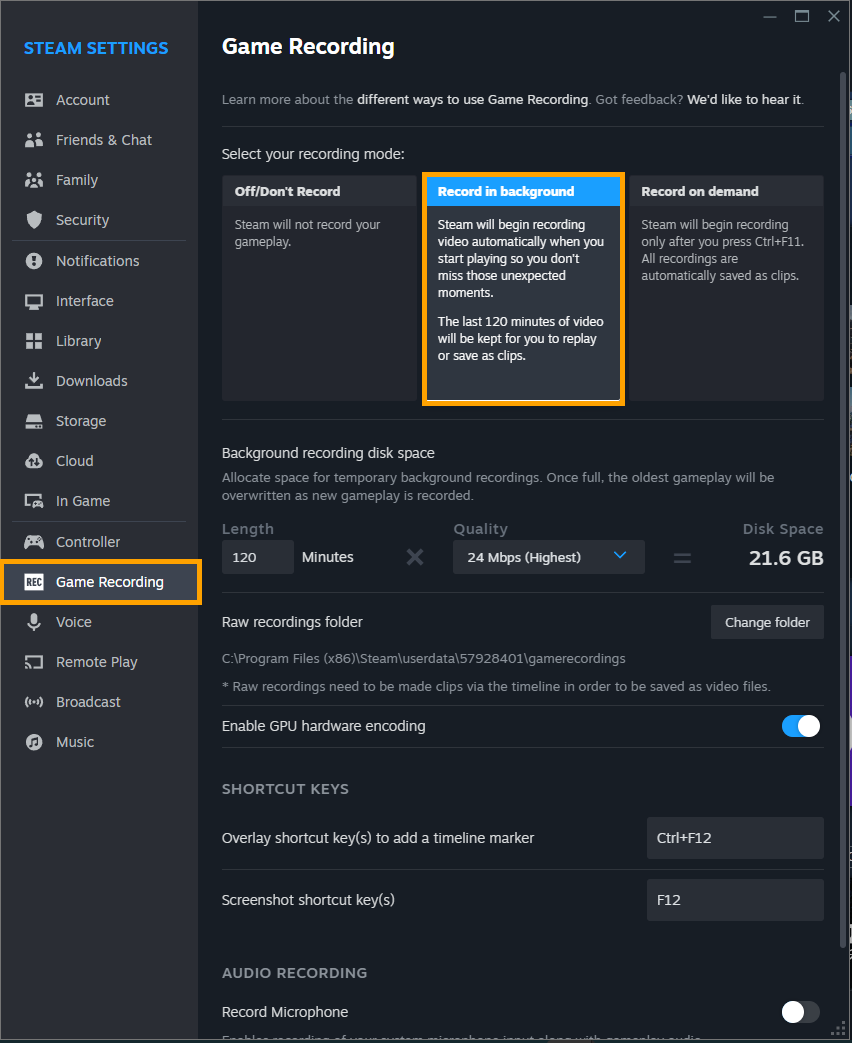Choose the Record in background mode
852x1043 pixels.
point(523,288)
